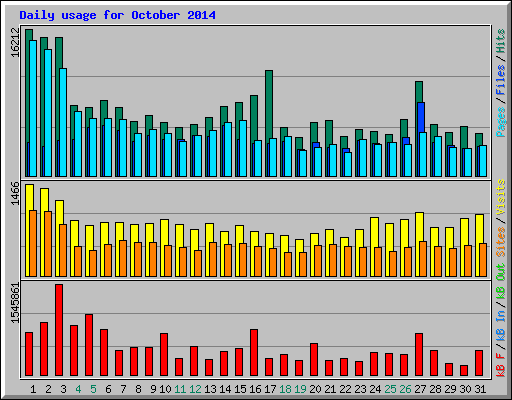The image size is (512, 400).
Task: Click weekend day 11 label
Action: [180, 389]
